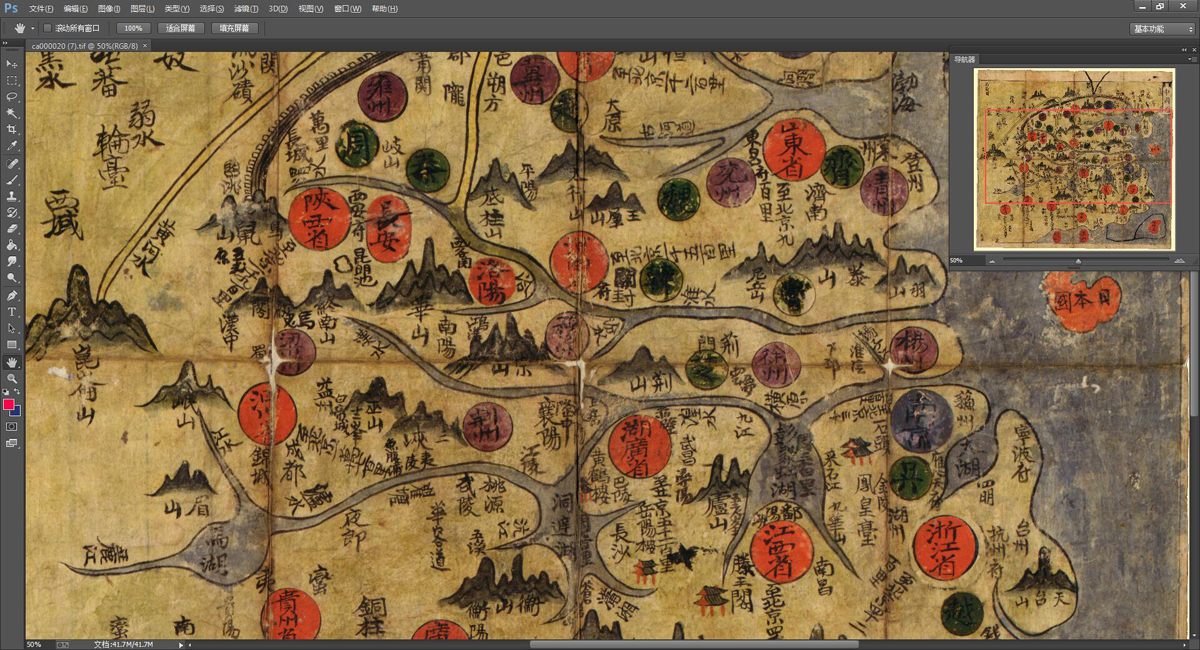This screenshot has height=650, width=1200.
Task: Open the Hand tool preset picker arrow
Action: (33, 28)
